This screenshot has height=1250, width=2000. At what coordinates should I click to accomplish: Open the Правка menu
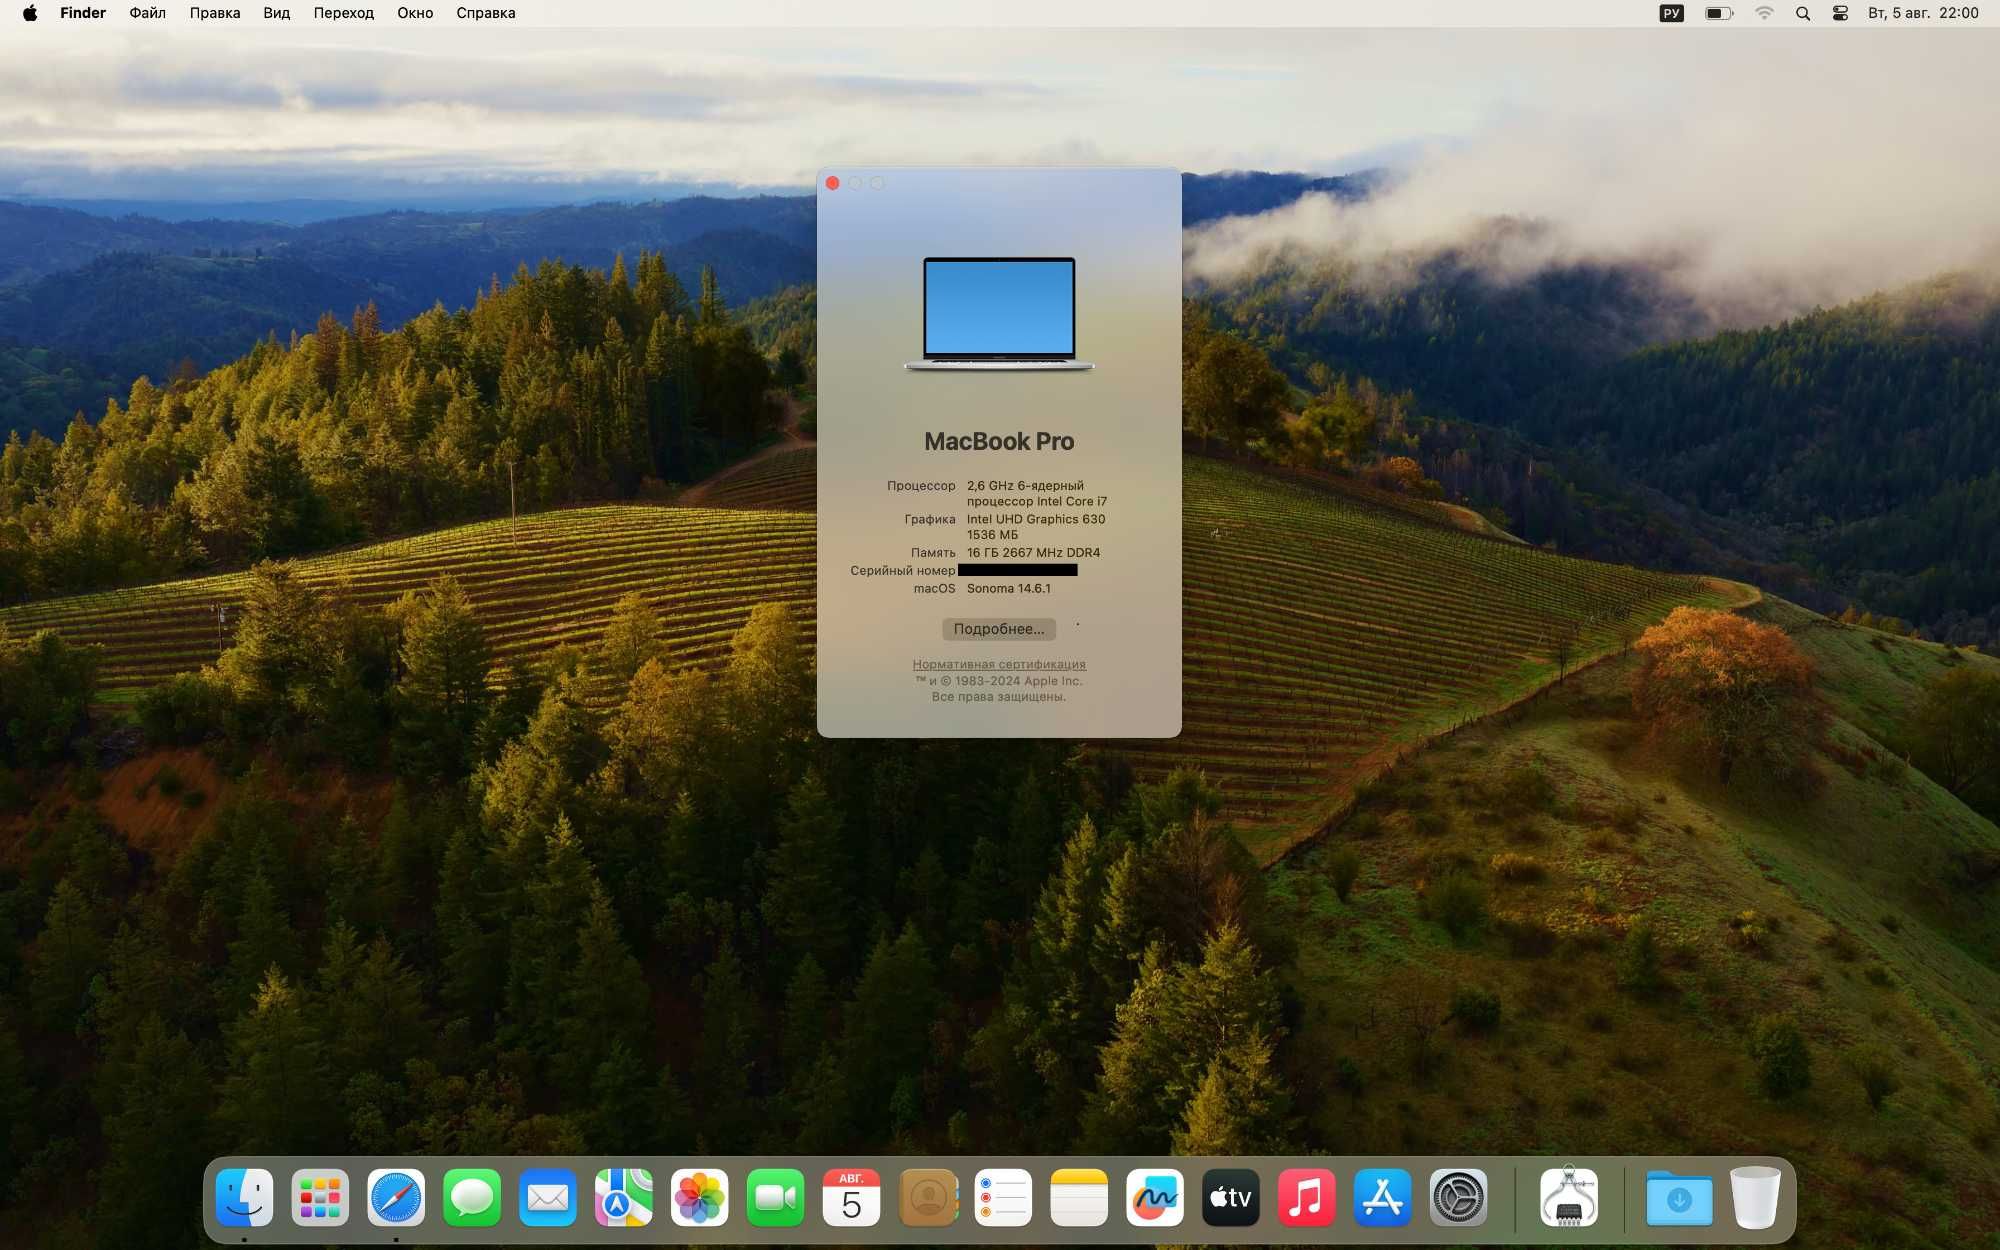point(215,13)
